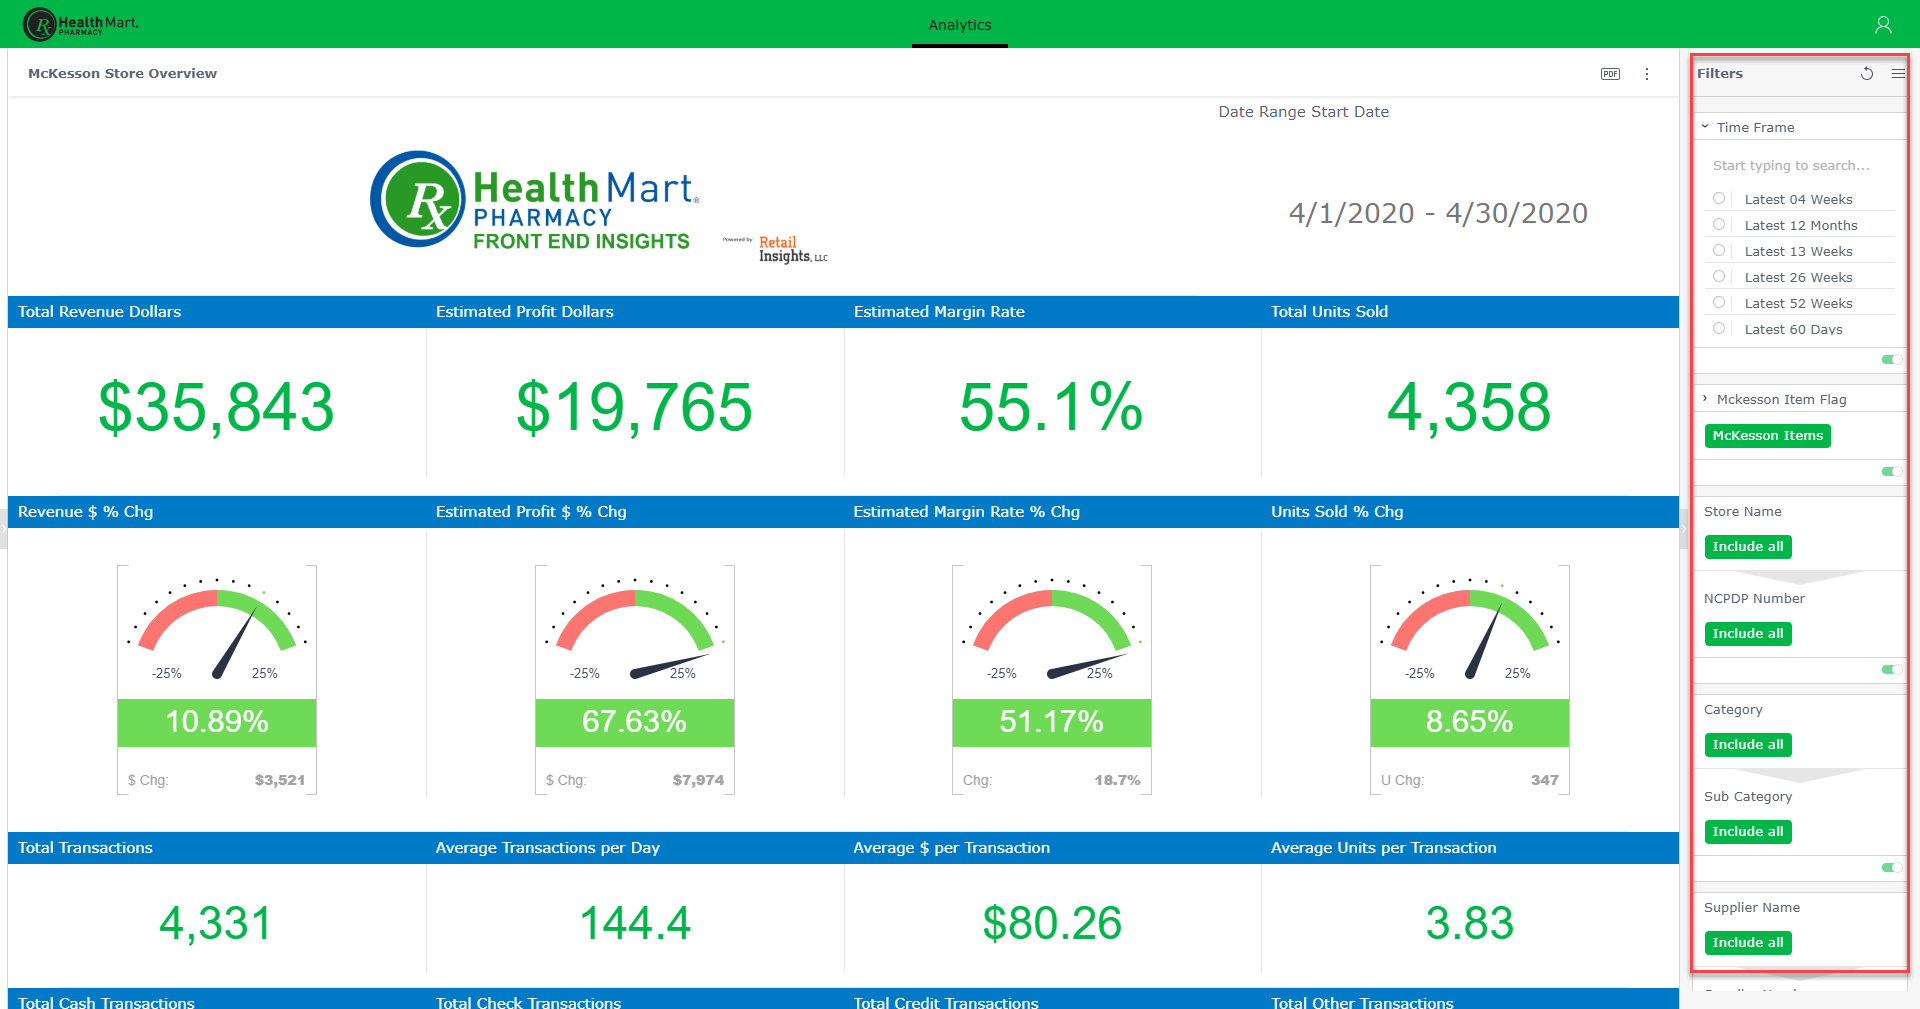Screen dimensions: 1920x1009
Task: Switch to the Analytics tab
Action: coord(960,25)
